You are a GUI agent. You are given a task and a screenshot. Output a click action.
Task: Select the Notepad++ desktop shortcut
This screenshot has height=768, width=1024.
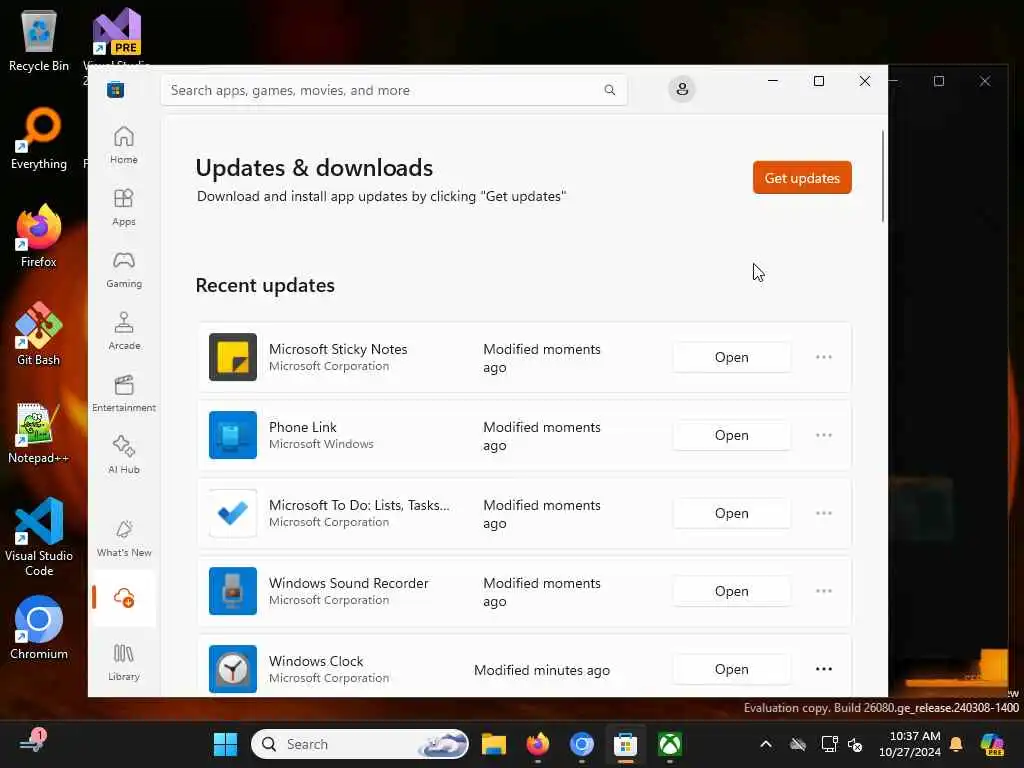coord(39,434)
